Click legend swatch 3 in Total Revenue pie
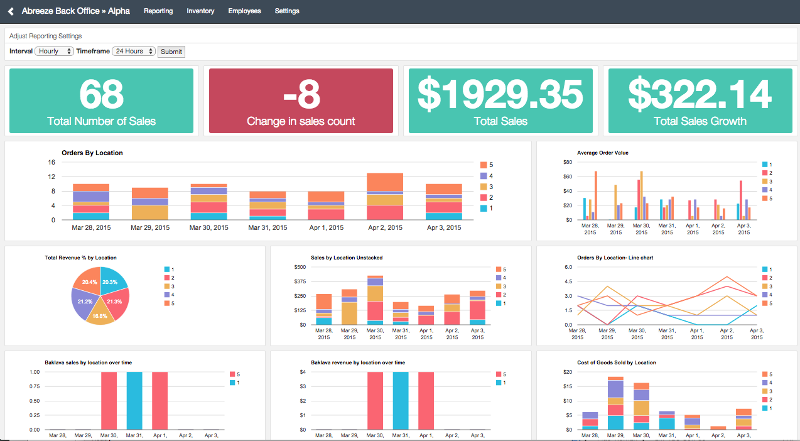The image size is (800, 441). pos(165,286)
